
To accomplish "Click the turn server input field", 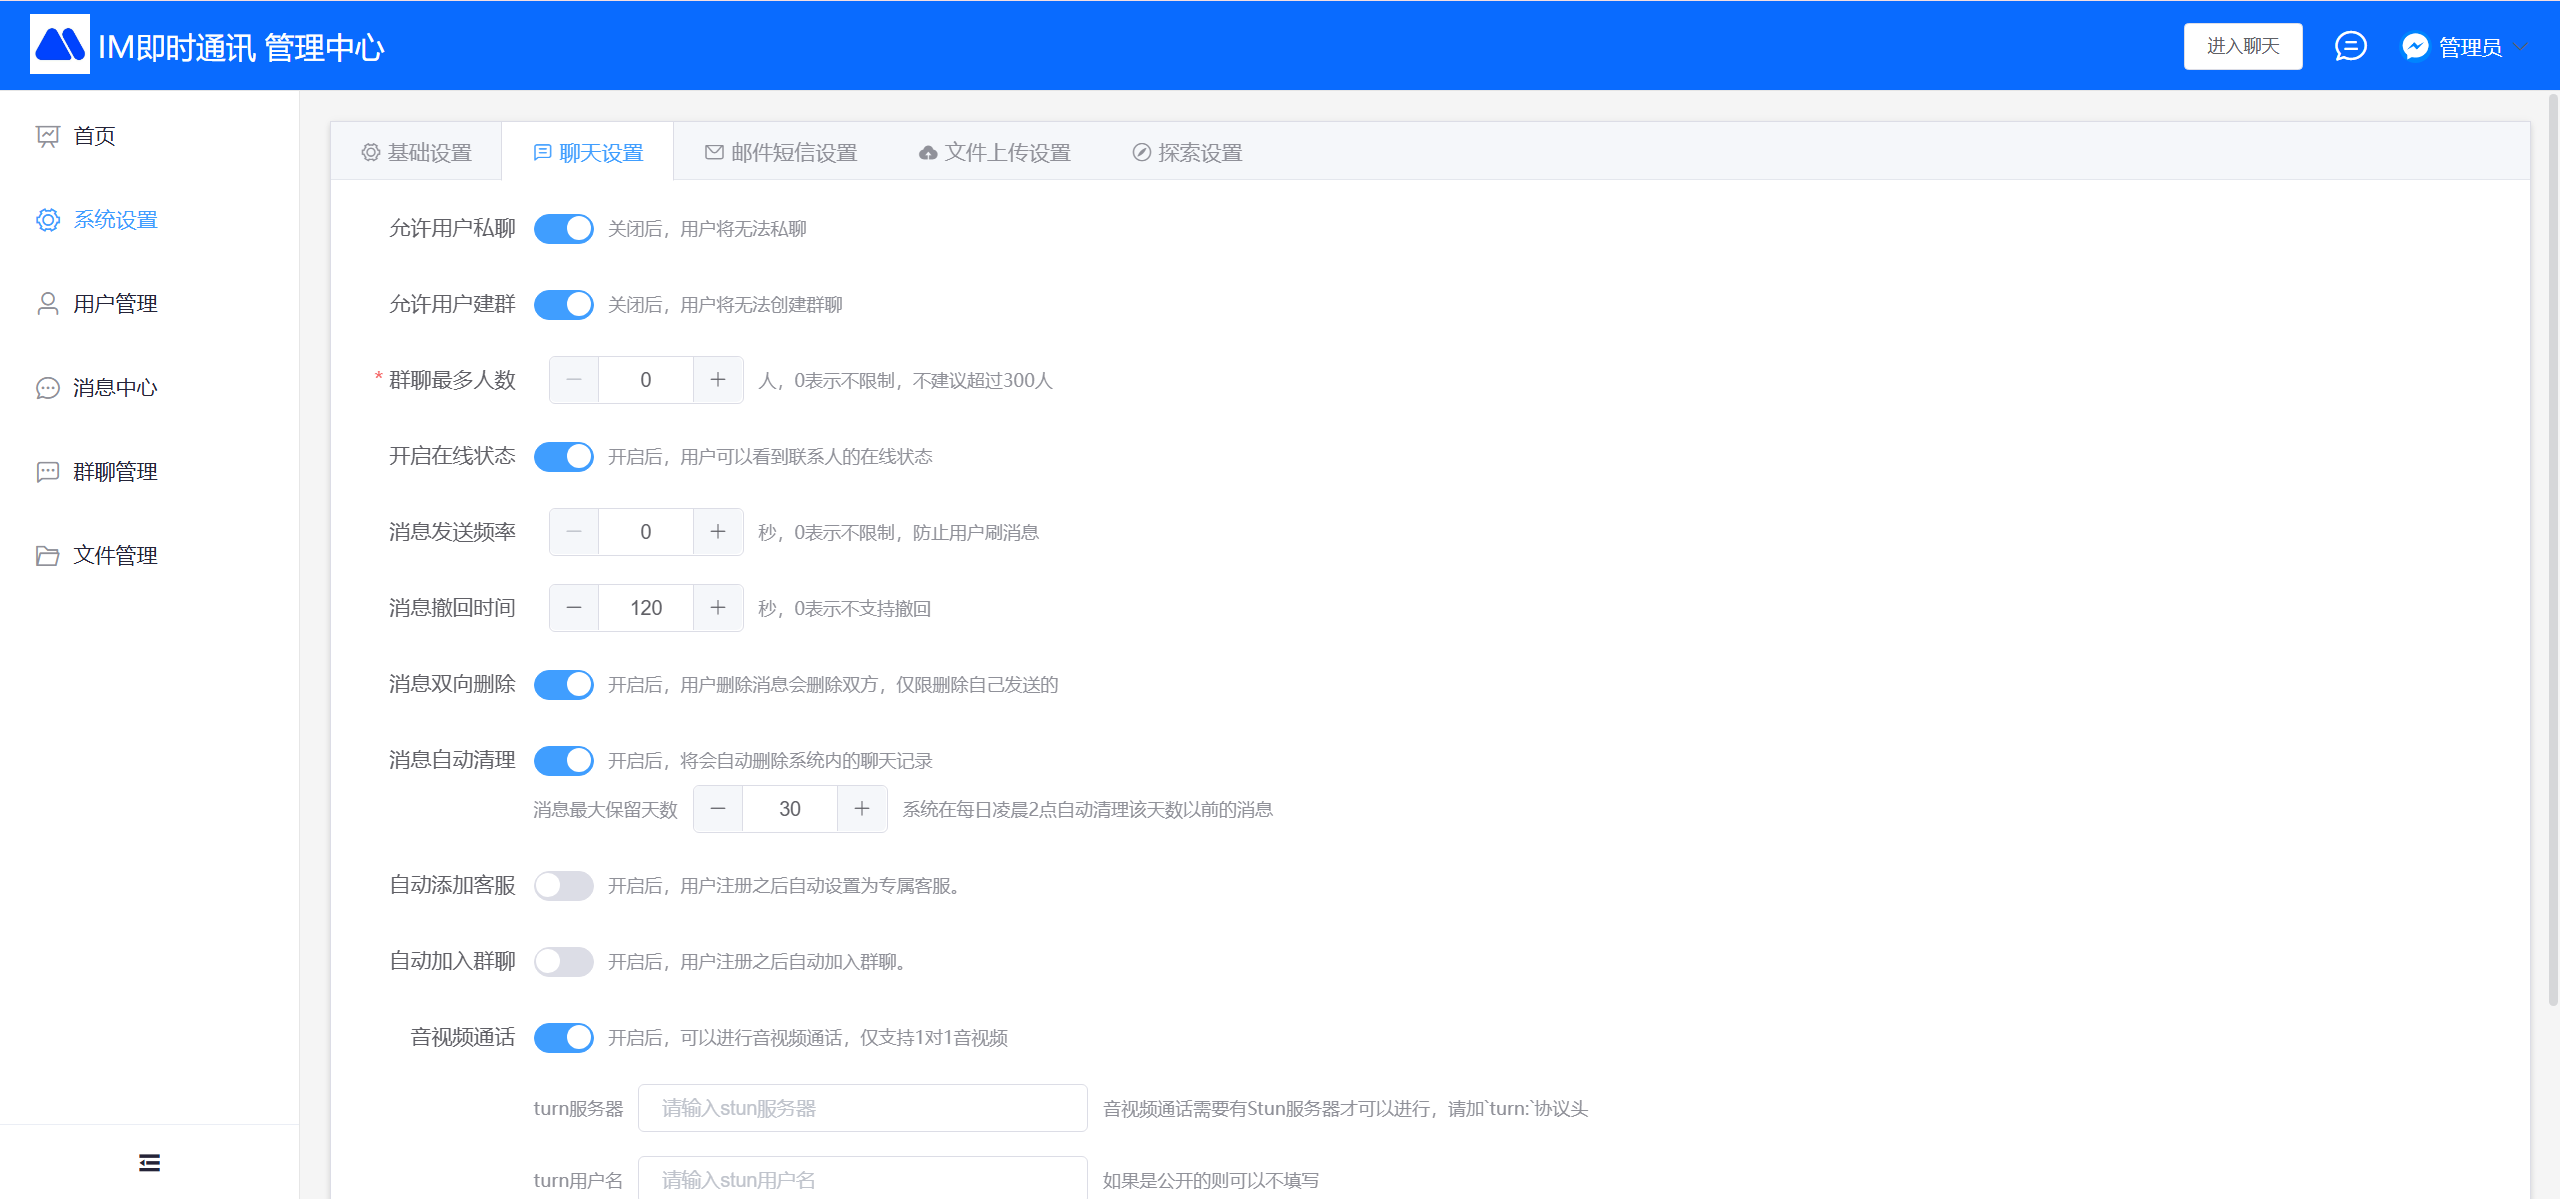I will pyautogui.click(x=862, y=1108).
